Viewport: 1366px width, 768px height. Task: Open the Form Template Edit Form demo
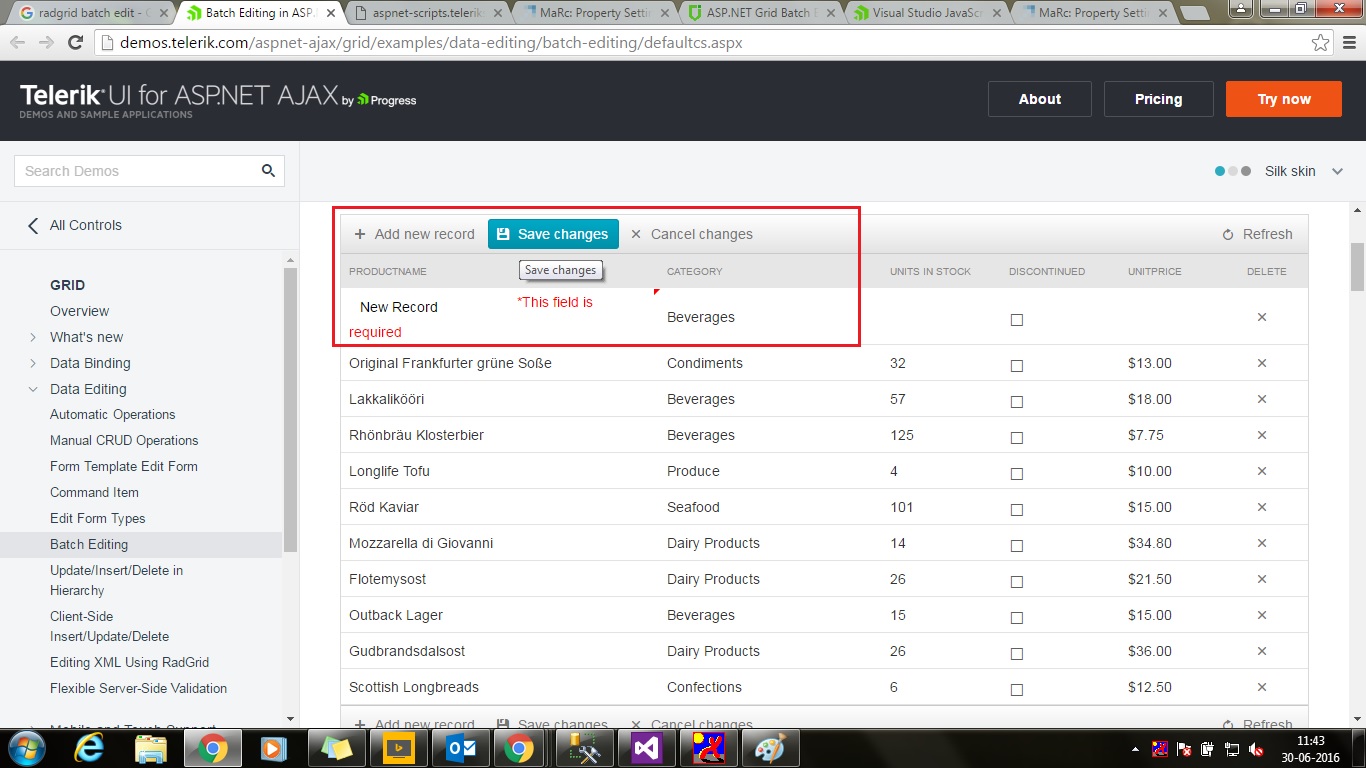(124, 466)
